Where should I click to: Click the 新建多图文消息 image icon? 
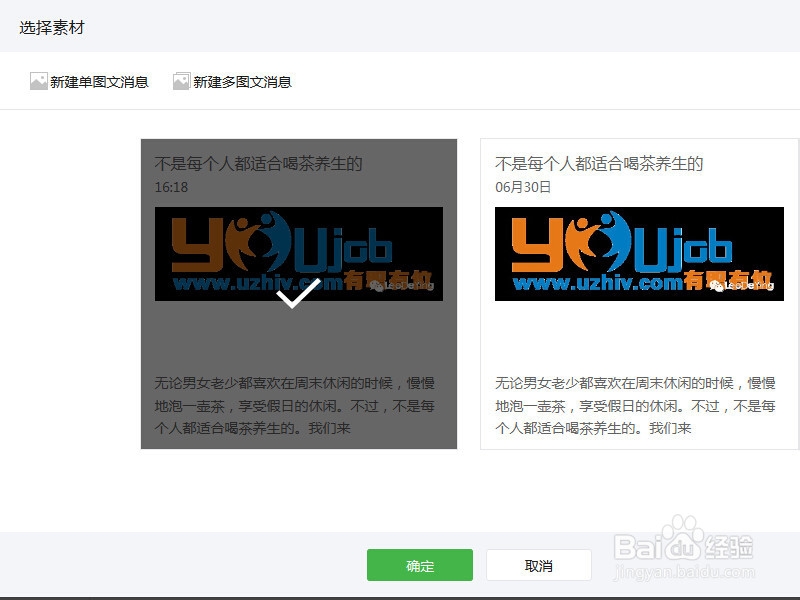tap(180, 82)
